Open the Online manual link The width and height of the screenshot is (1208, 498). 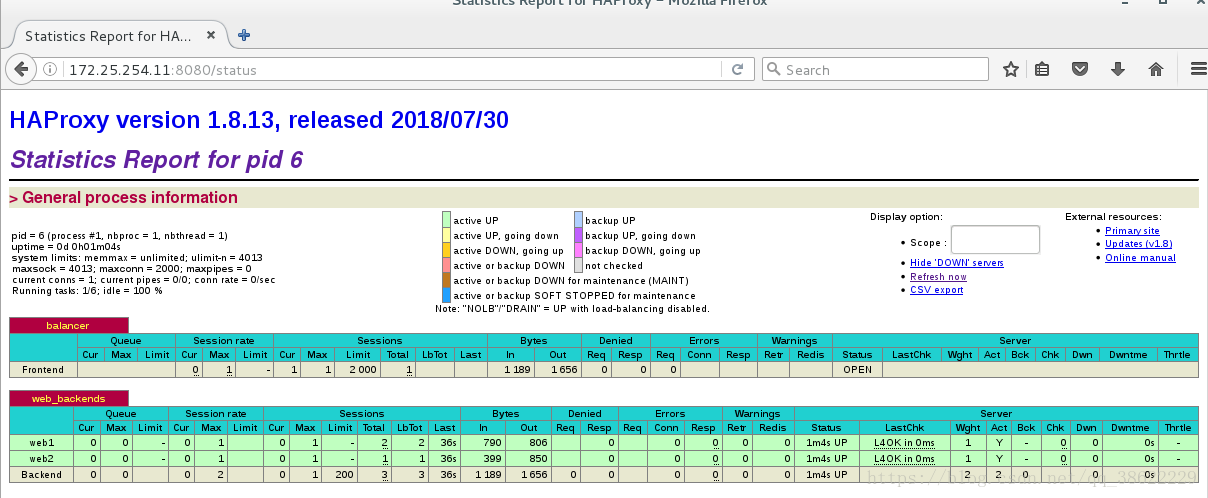[x=1140, y=258]
